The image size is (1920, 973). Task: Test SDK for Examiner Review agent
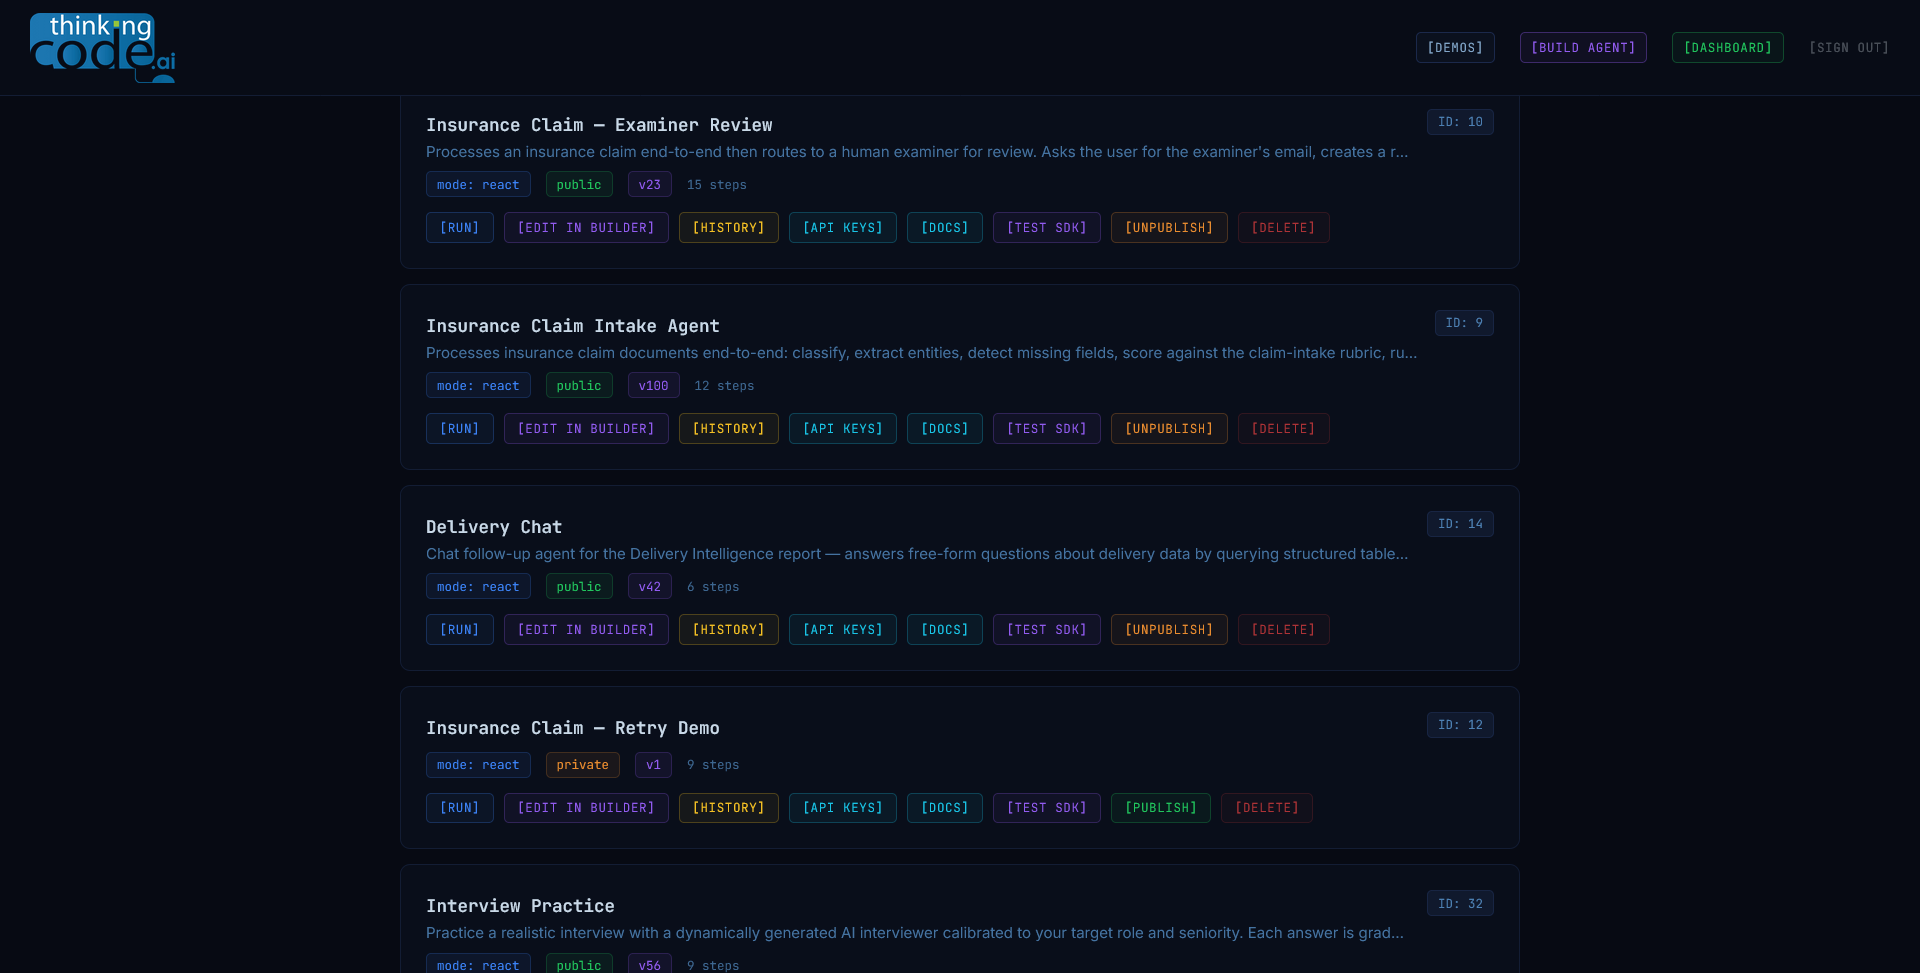tap(1047, 228)
